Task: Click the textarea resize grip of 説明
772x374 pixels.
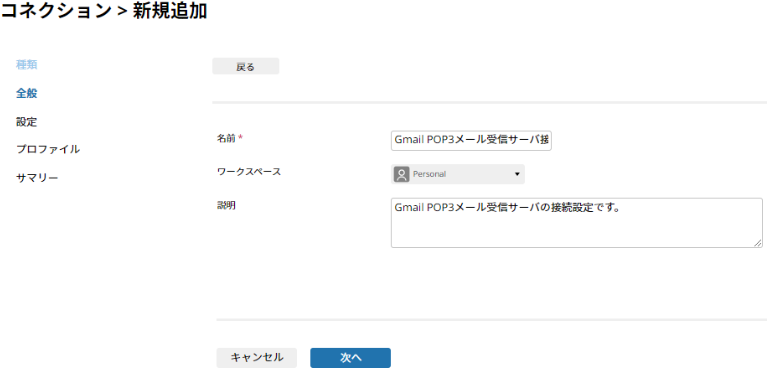Action: (758, 243)
